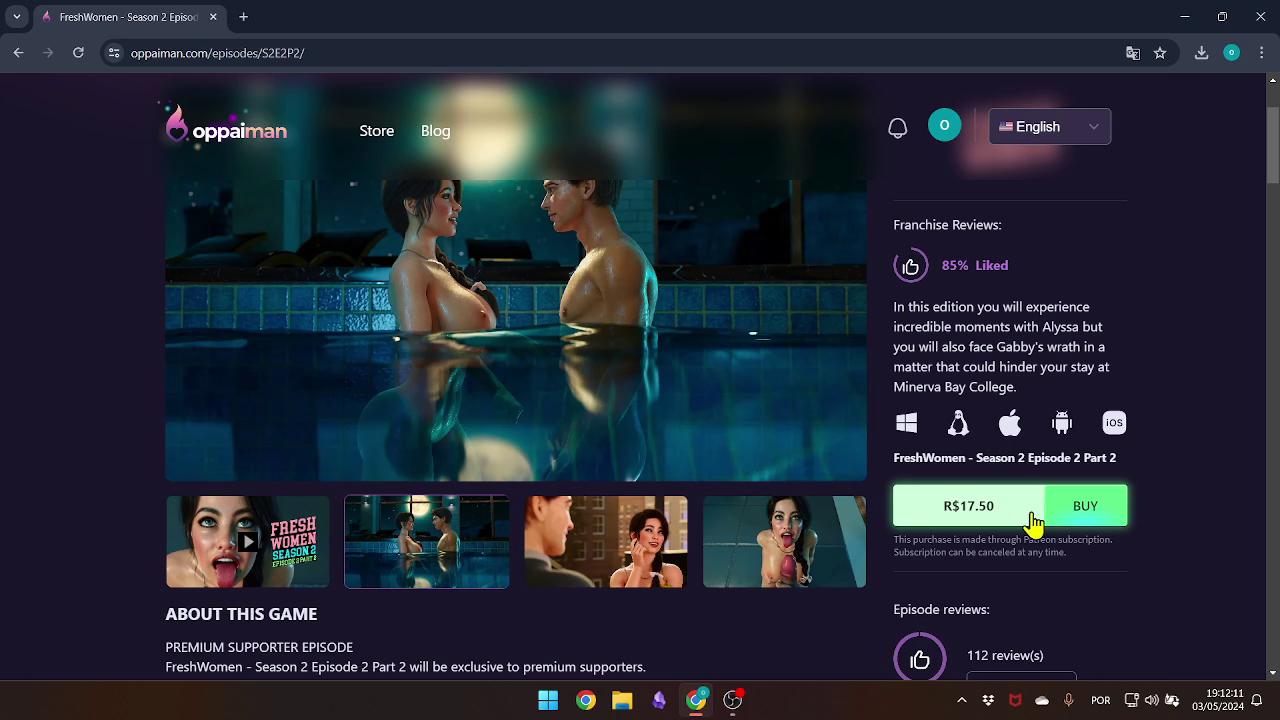Image resolution: width=1280 pixels, height=720 pixels.
Task: Click the 112 review(s) text
Action: [x=1005, y=655]
